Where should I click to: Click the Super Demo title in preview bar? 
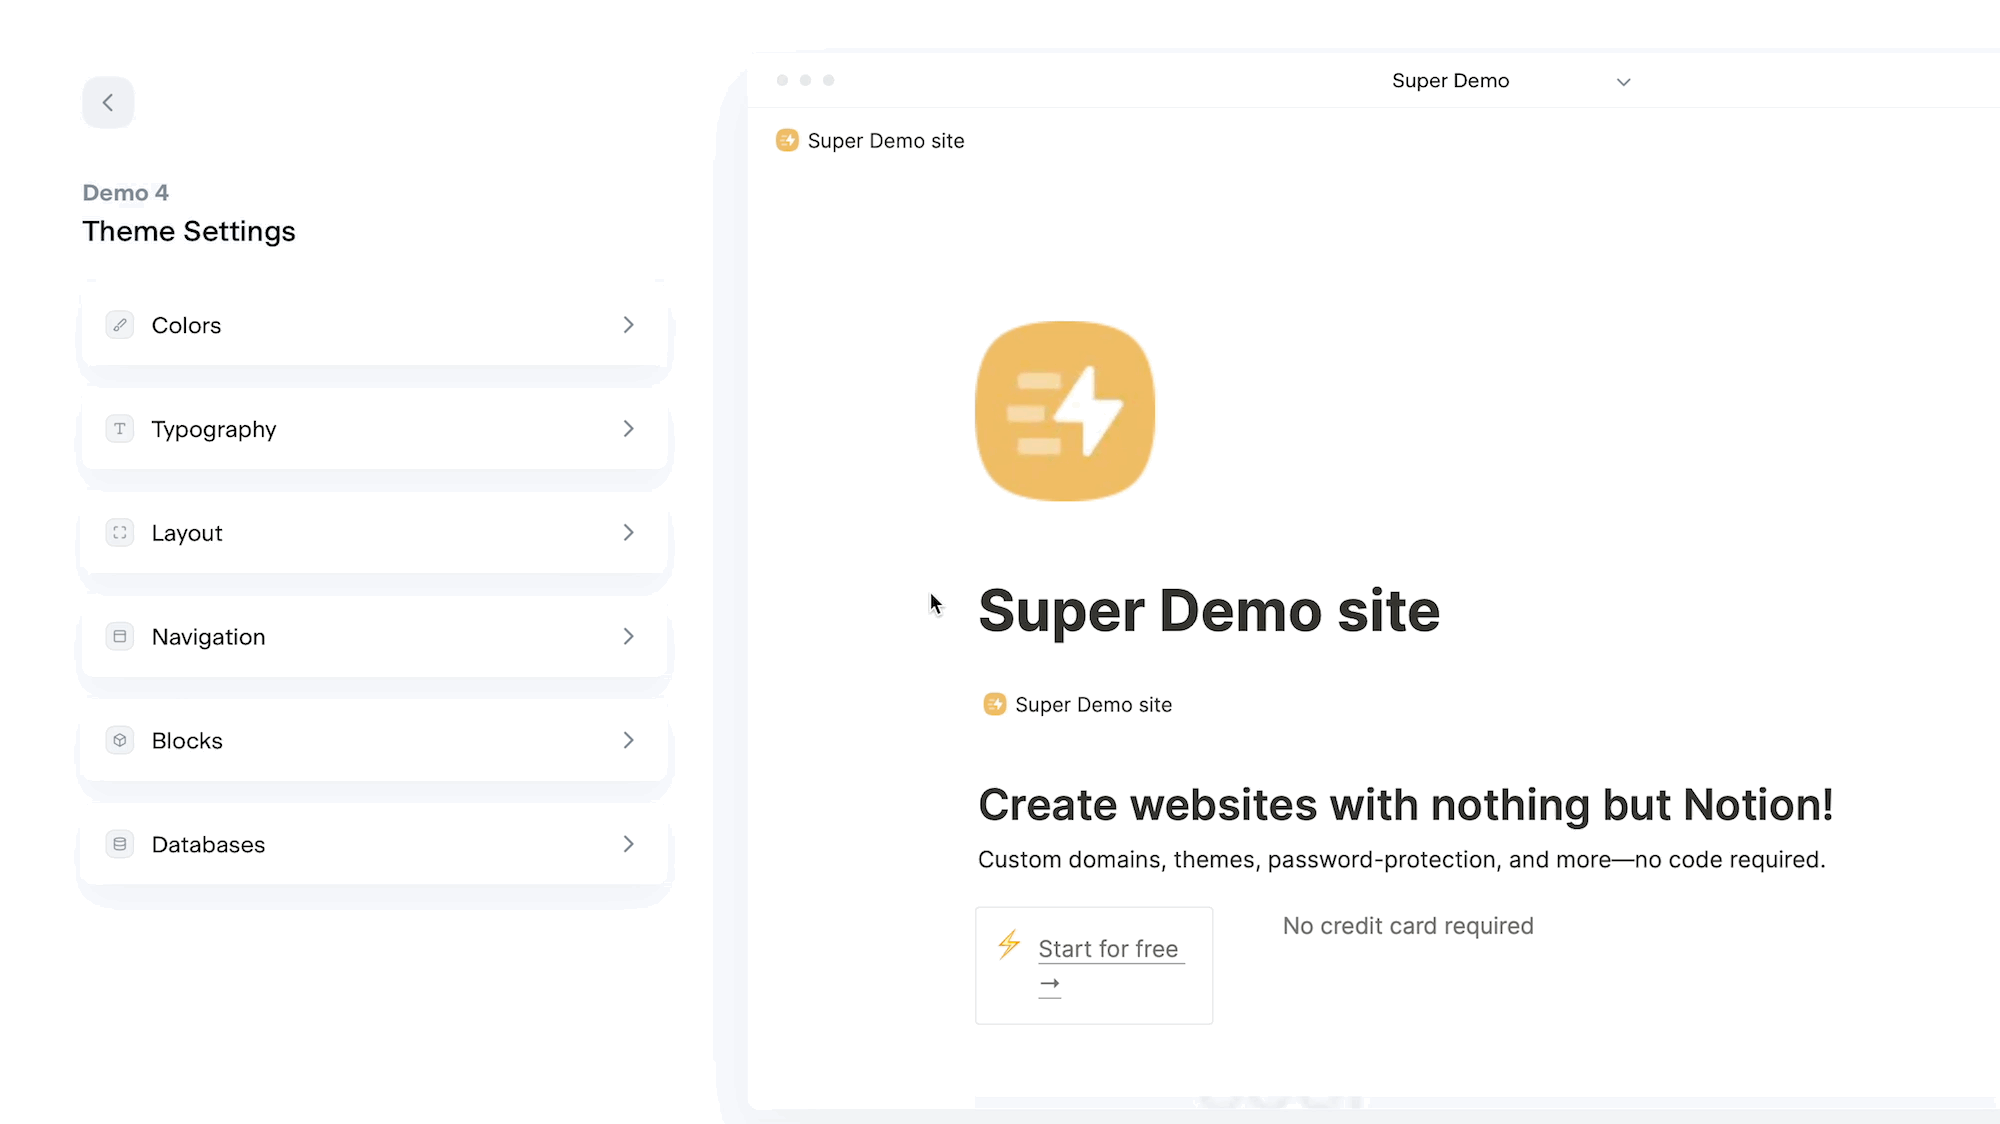point(1450,81)
